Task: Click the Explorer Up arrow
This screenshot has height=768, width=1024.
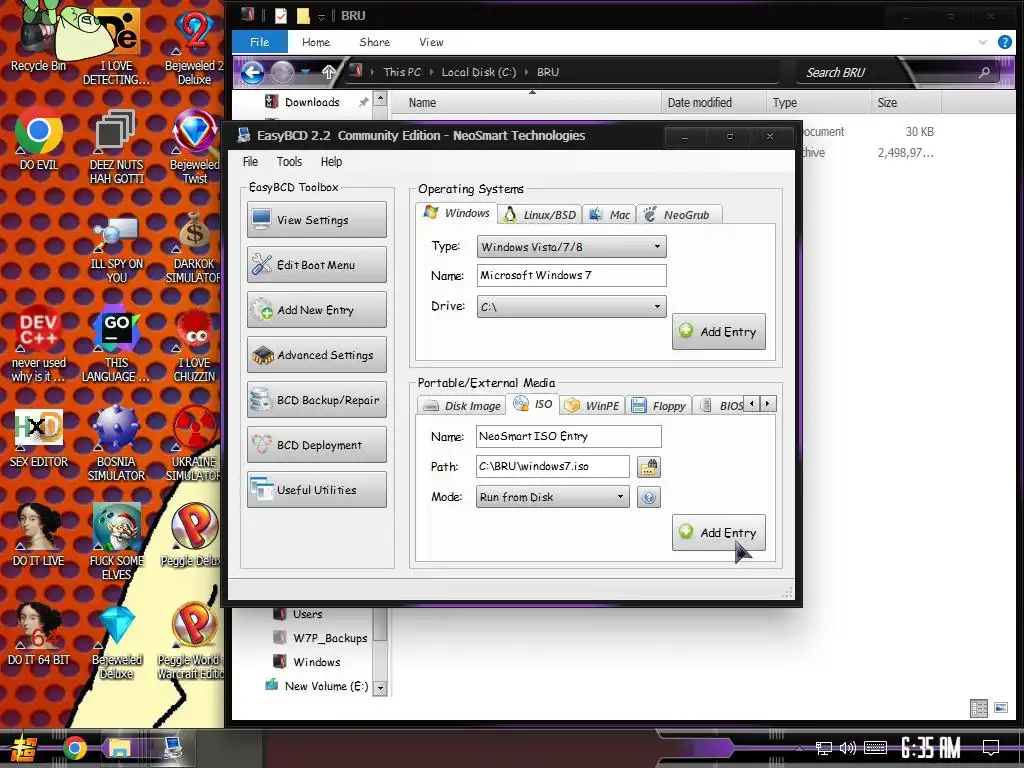Action: point(328,72)
